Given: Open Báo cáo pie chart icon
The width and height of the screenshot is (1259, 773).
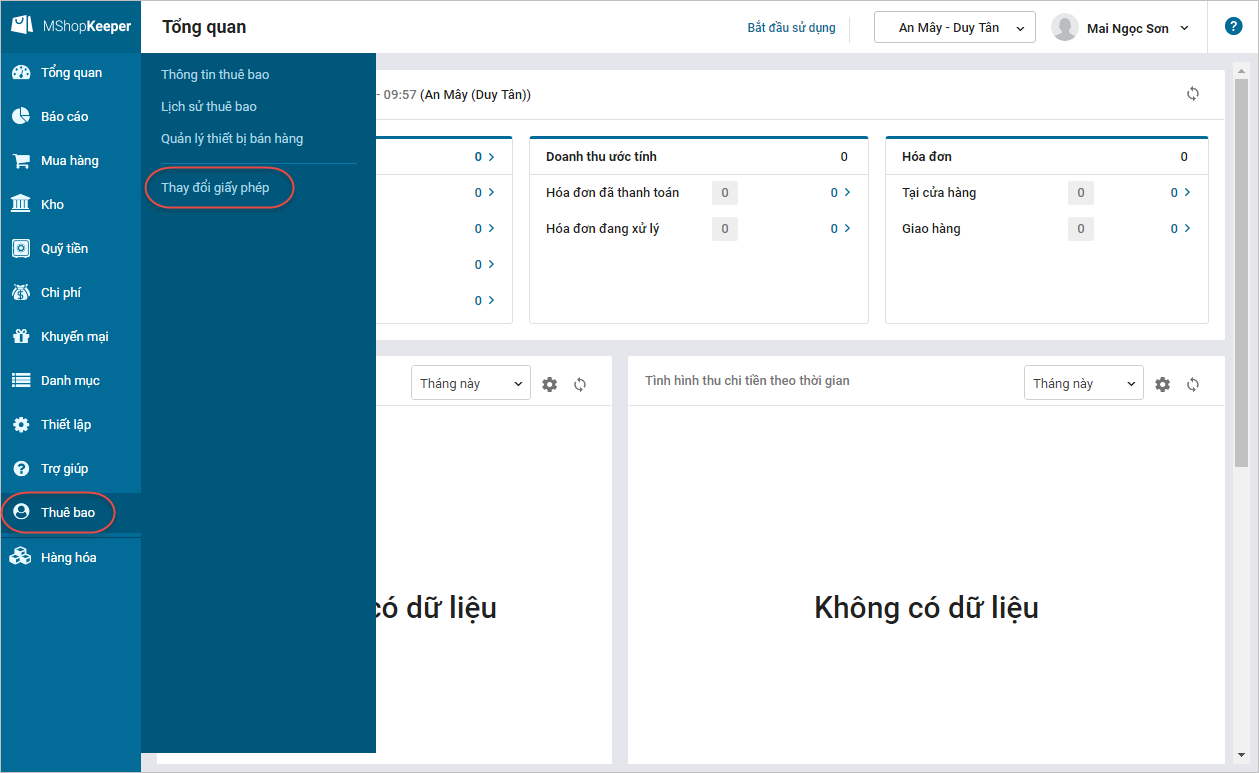Looking at the screenshot, I should 21,117.
